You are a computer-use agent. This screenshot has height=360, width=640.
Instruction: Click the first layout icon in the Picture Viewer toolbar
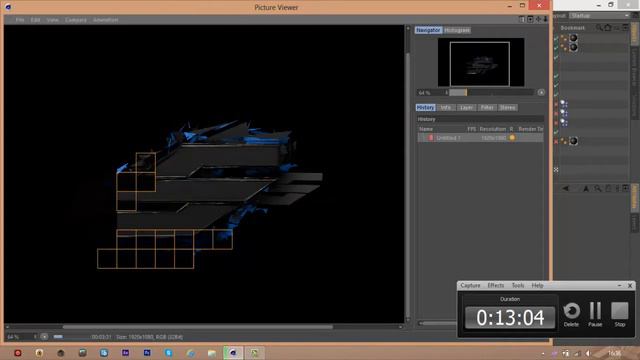(522, 19)
